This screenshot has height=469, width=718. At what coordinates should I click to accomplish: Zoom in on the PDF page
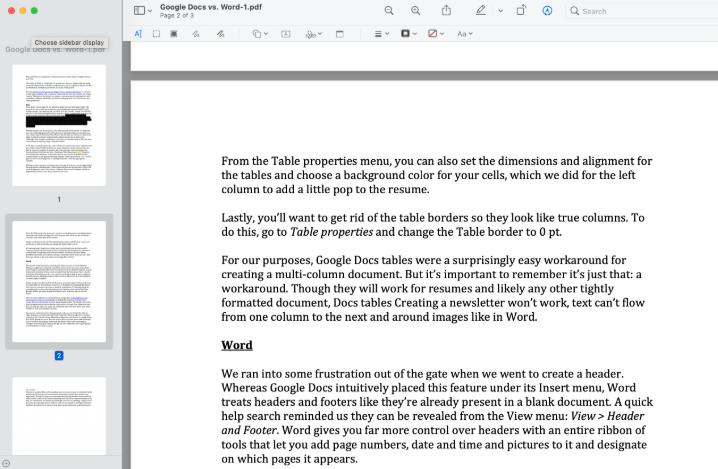coord(415,11)
